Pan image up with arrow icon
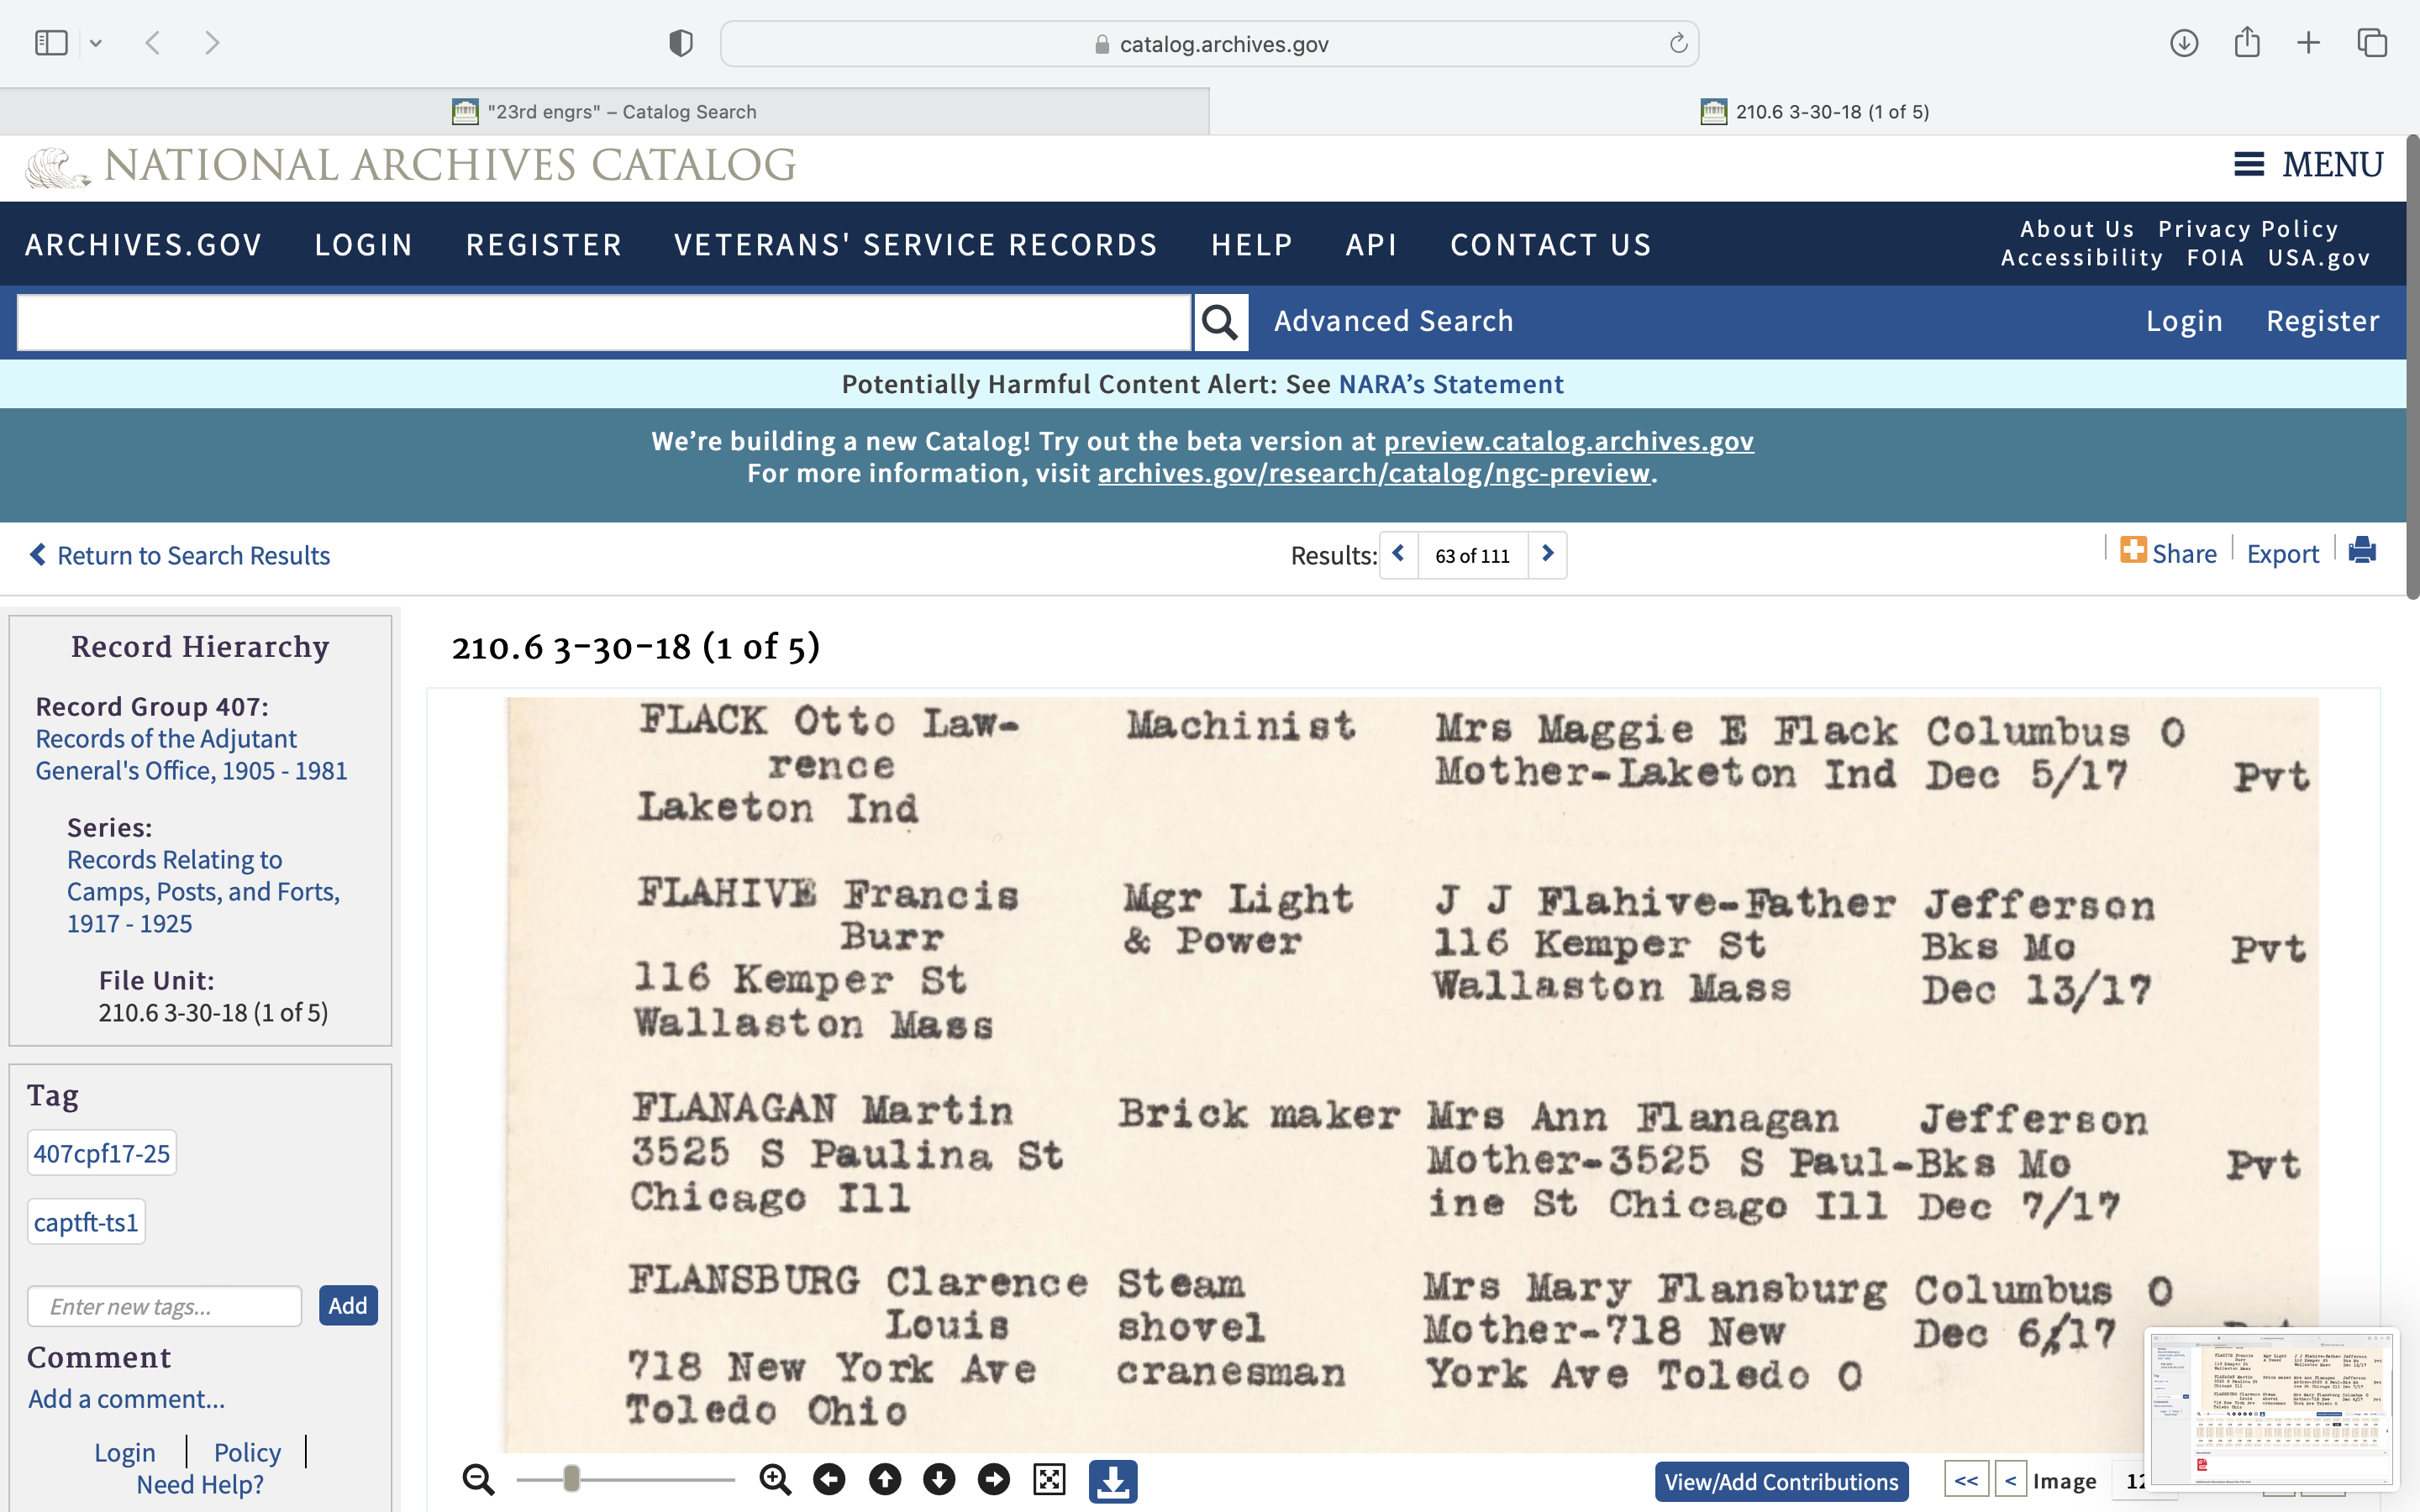This screenshot has height=1512, width=2420. [884, 1480]
